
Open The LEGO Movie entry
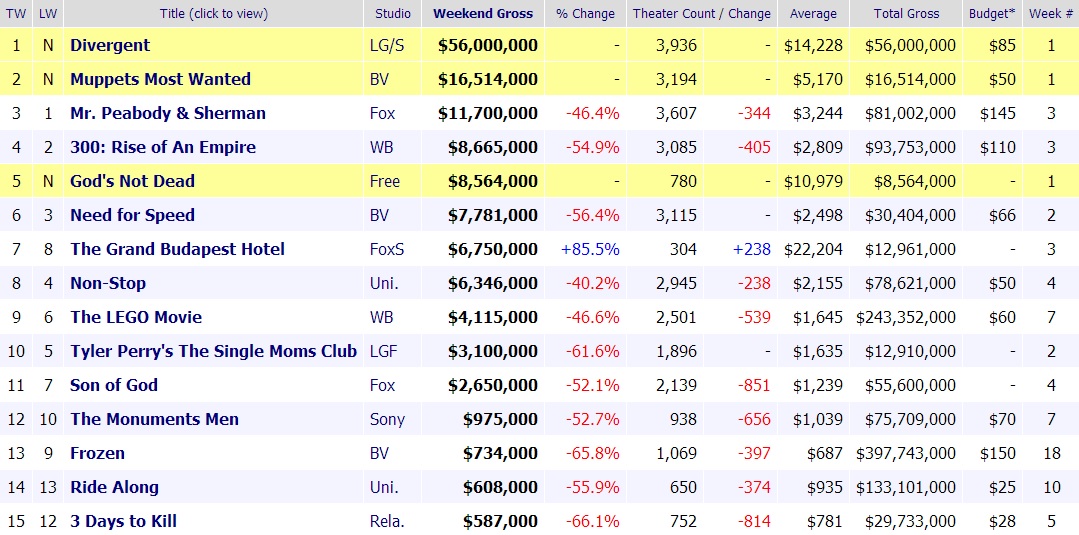[136, 317]
